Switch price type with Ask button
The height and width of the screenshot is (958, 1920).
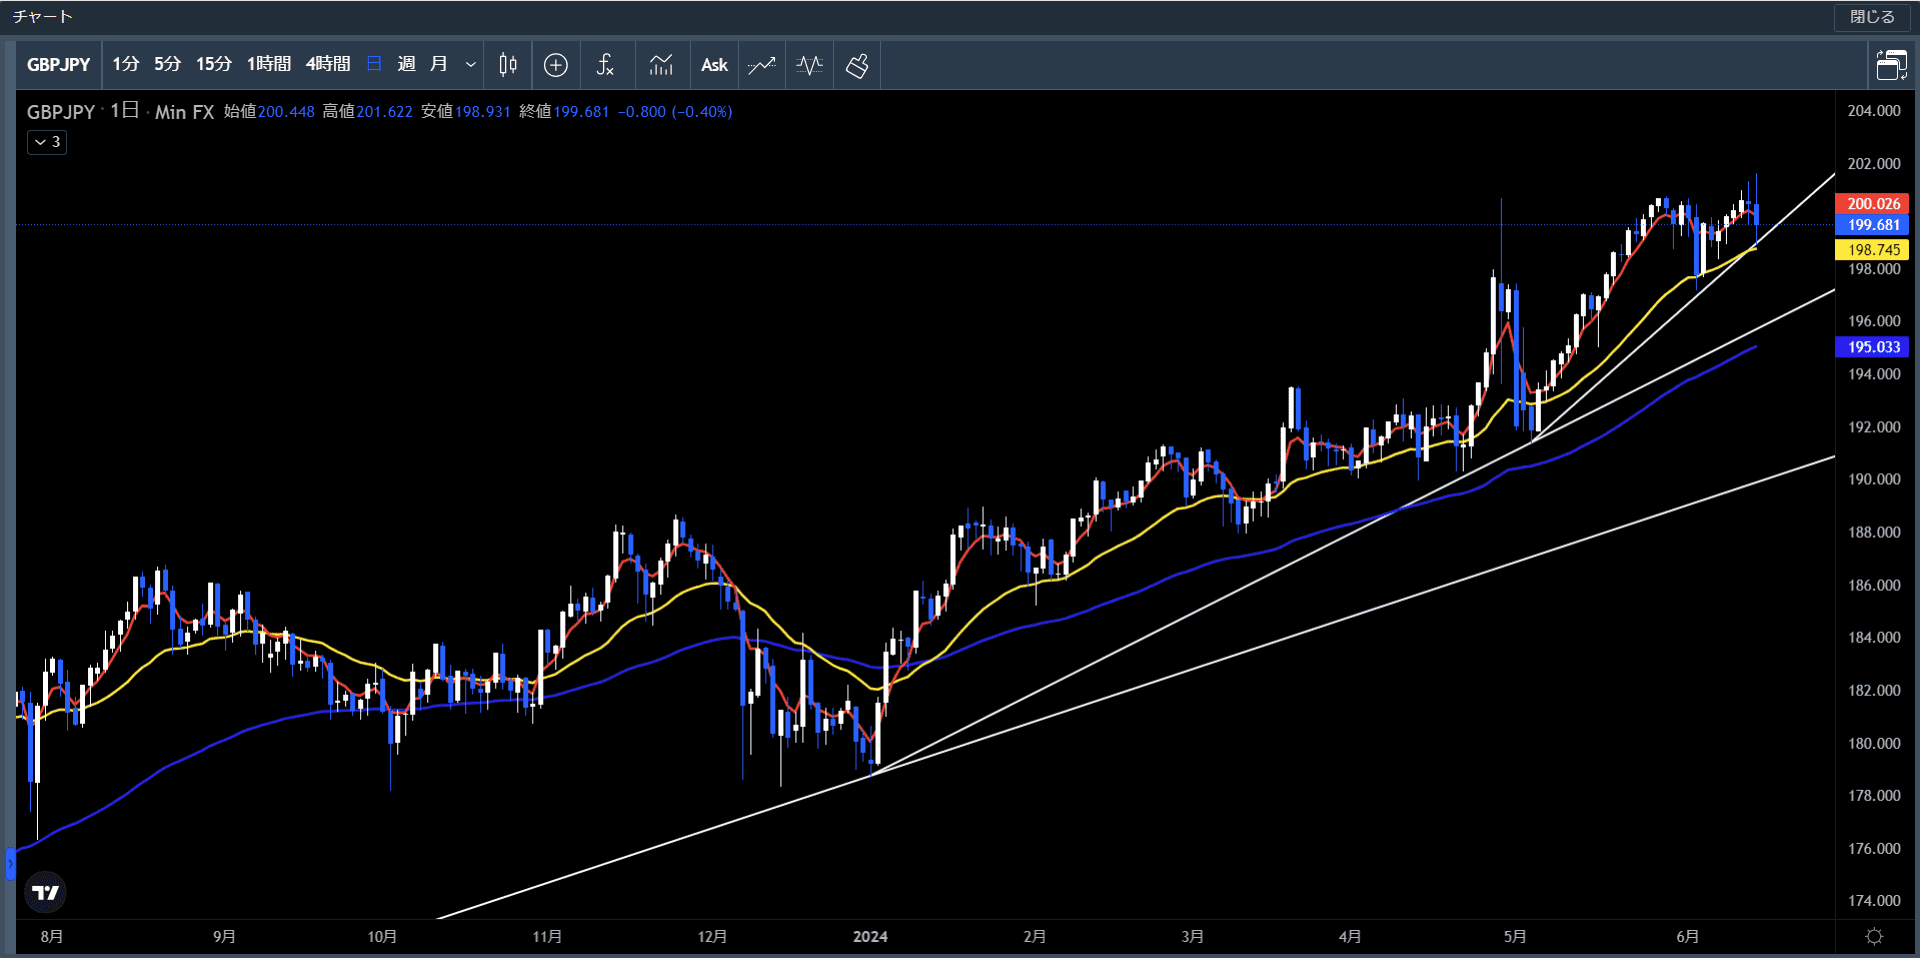714,65
